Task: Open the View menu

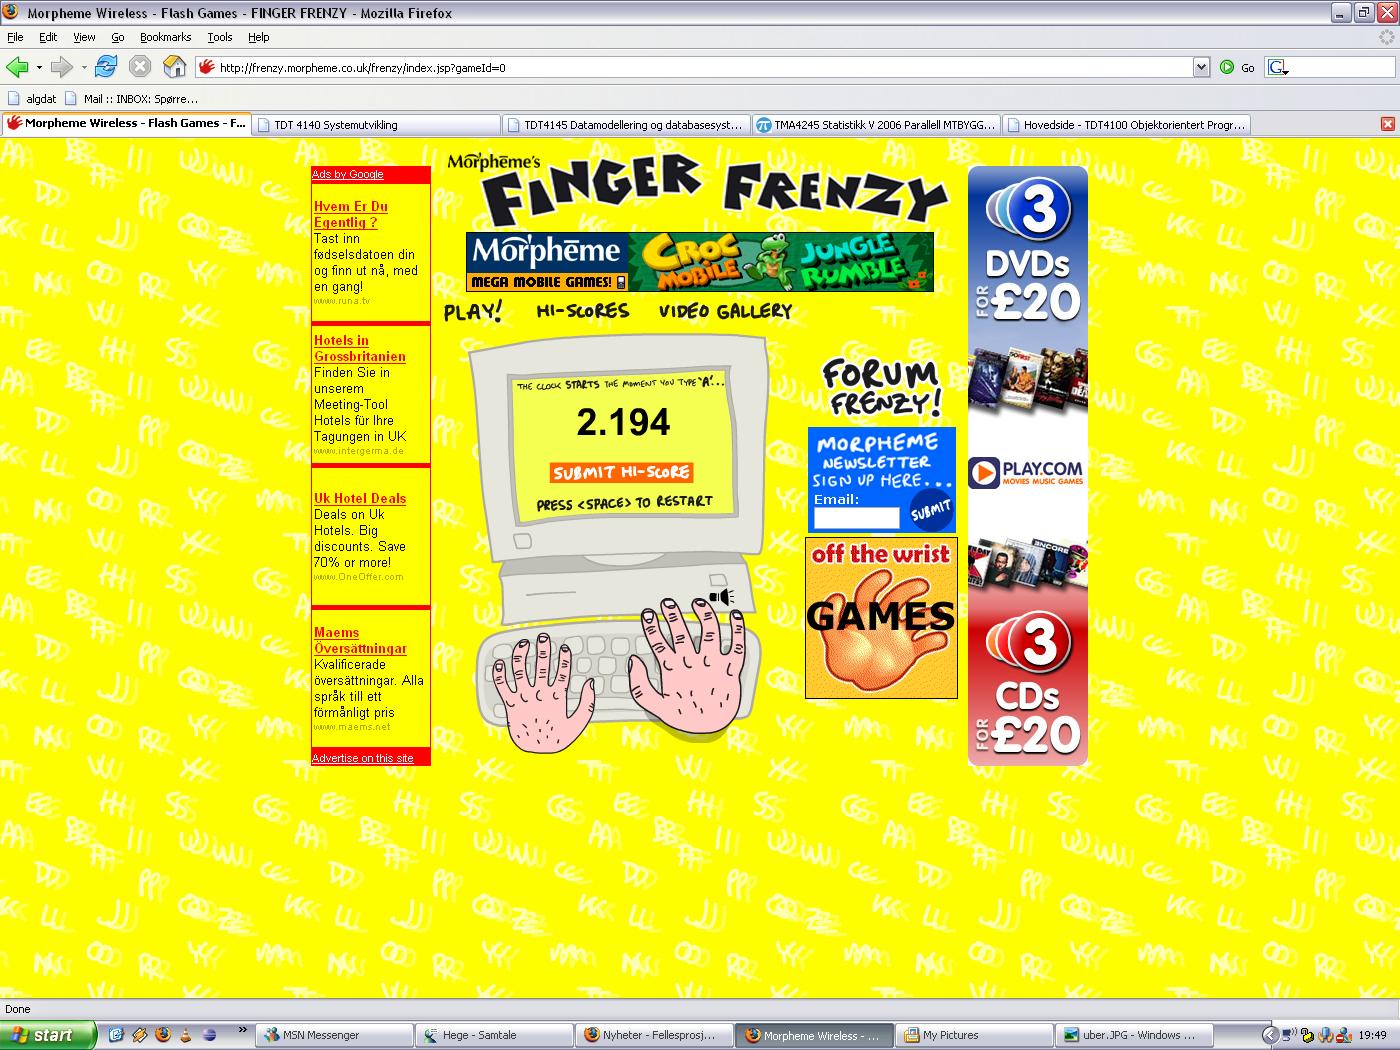Action: [84, 37]
